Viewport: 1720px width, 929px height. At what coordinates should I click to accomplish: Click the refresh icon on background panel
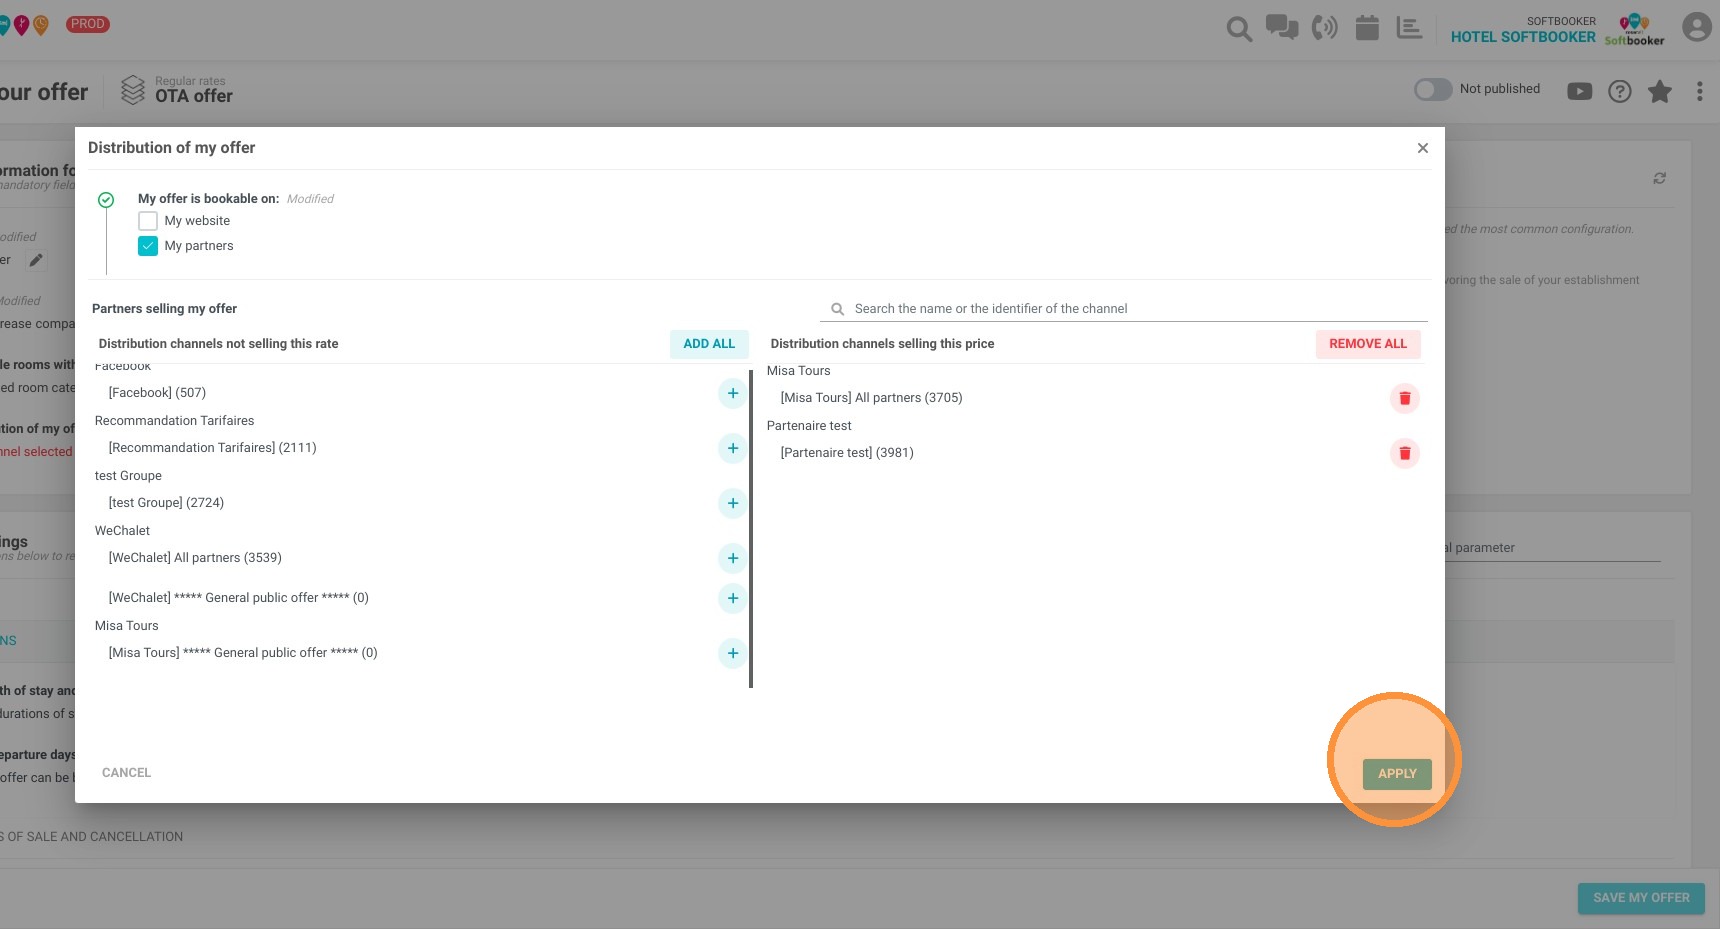[x=1660, y=178]
